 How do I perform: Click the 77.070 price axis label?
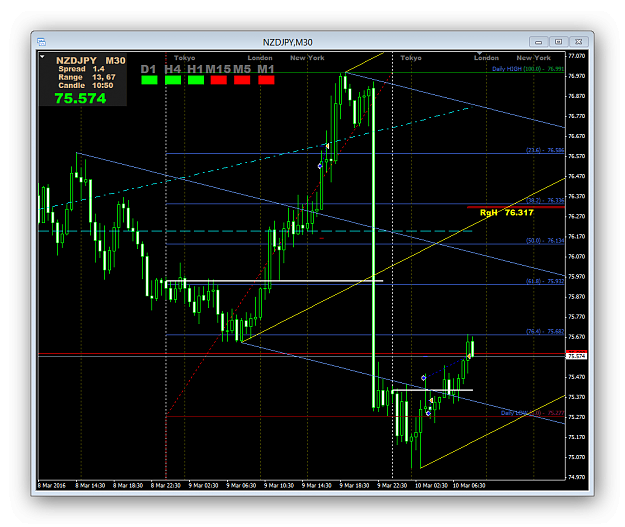pos(576,56)
